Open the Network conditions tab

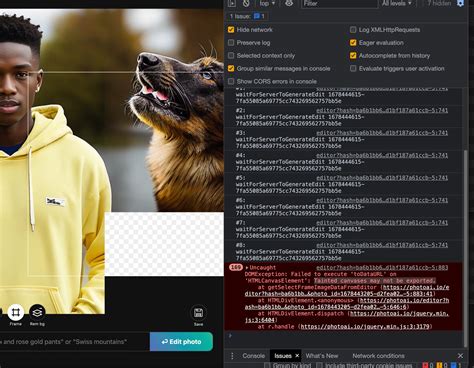[378, 356]
